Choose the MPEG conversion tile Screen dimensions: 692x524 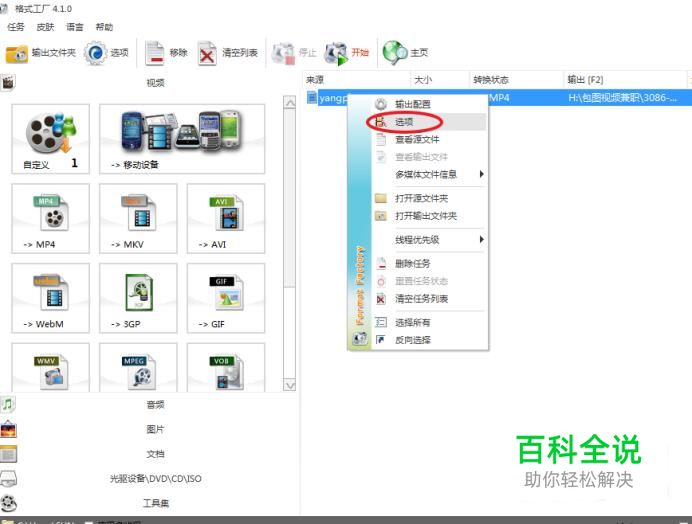pos(138,368)
